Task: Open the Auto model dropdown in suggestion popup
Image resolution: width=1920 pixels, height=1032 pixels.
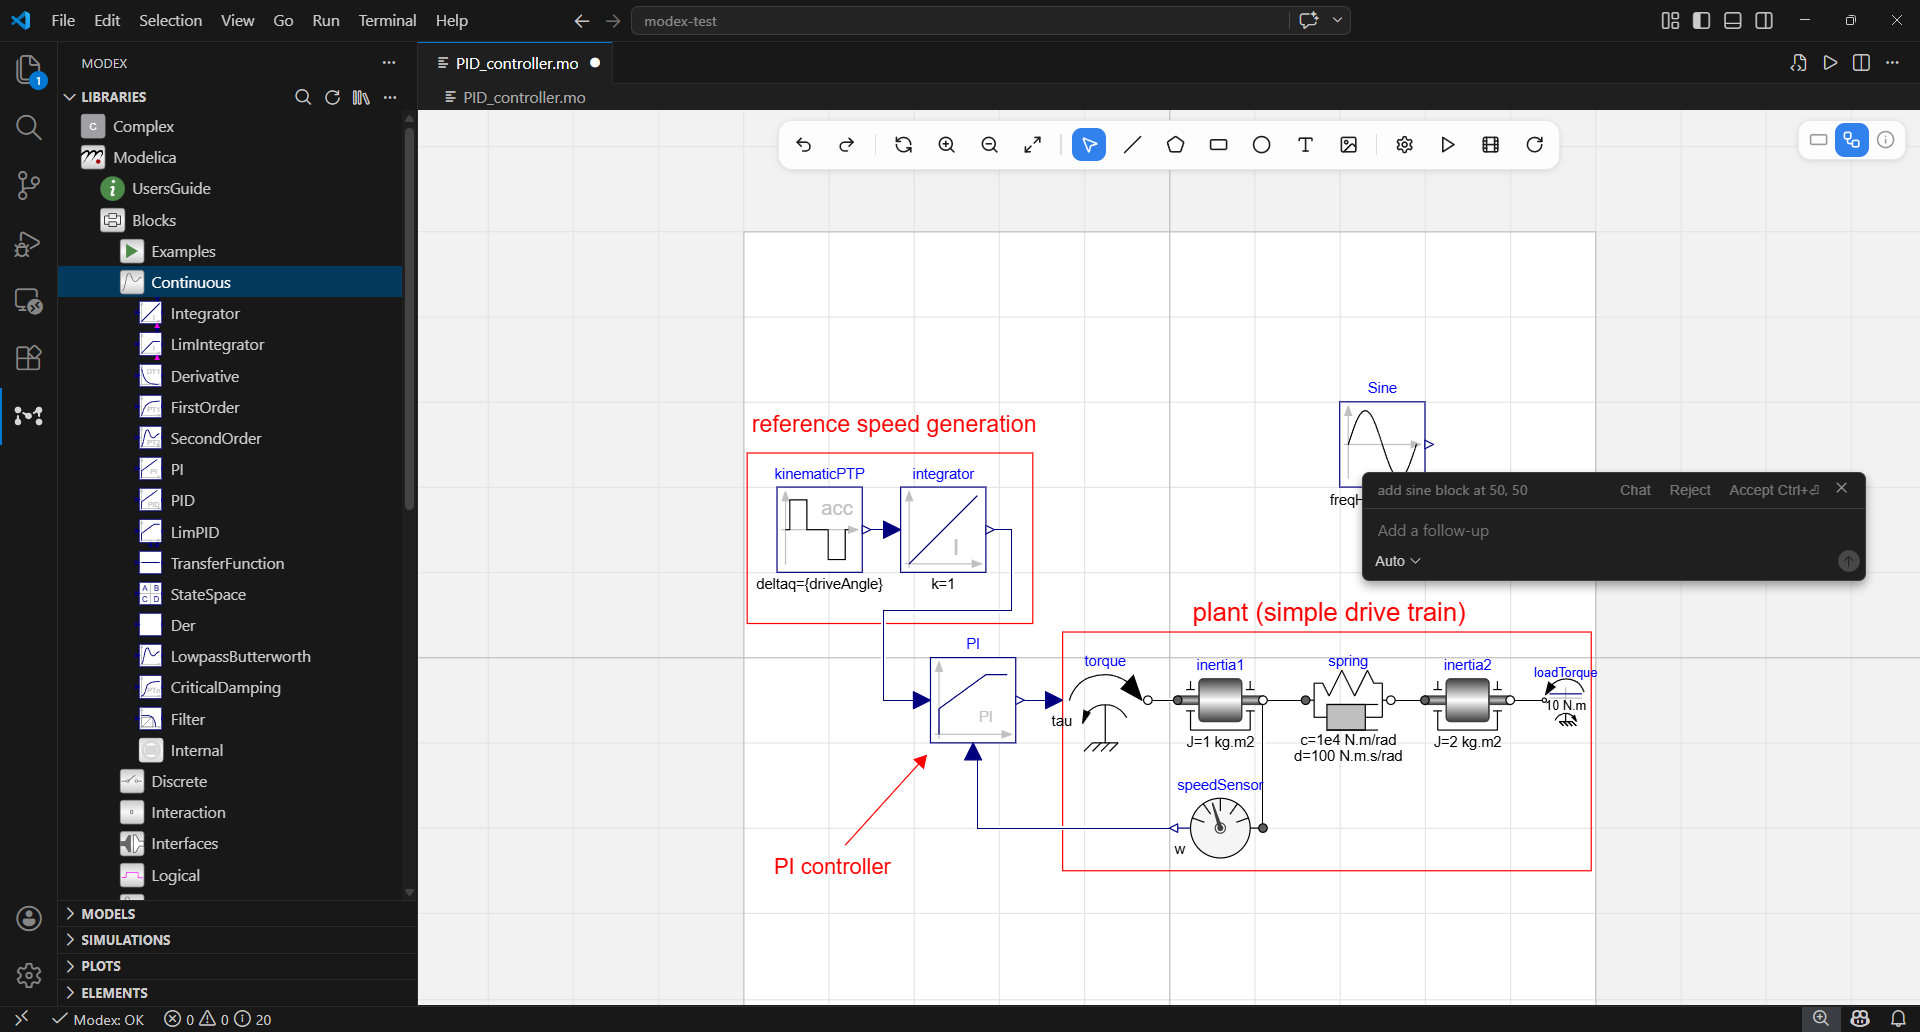Action: click(x=1397, y=561)
